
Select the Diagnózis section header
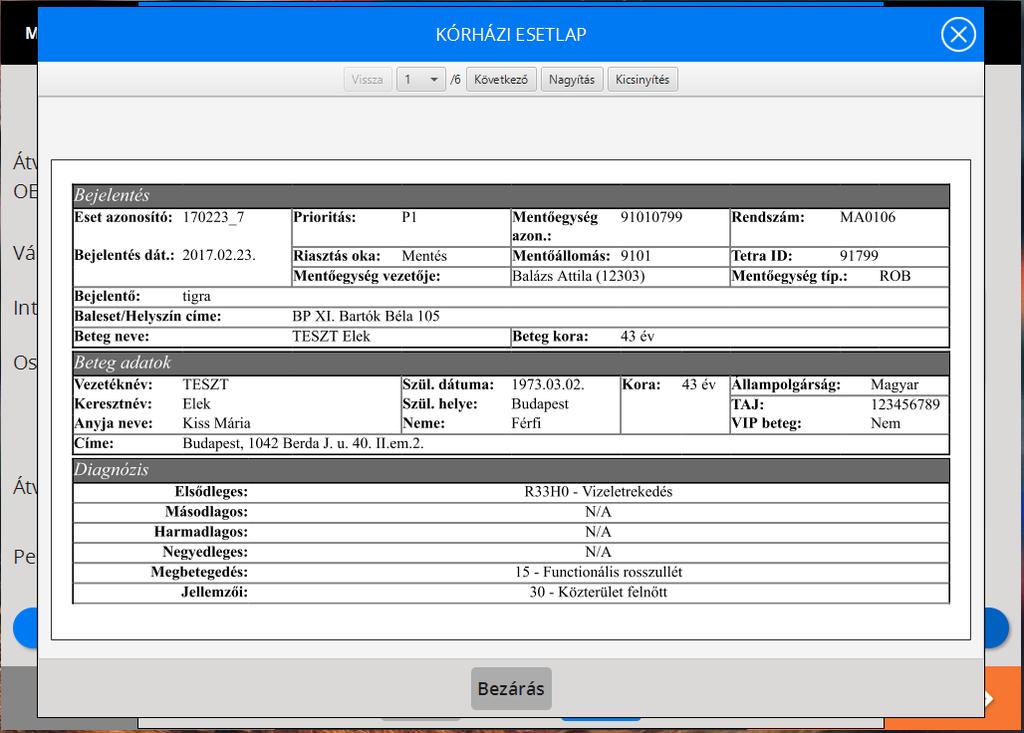pos(511,470)
